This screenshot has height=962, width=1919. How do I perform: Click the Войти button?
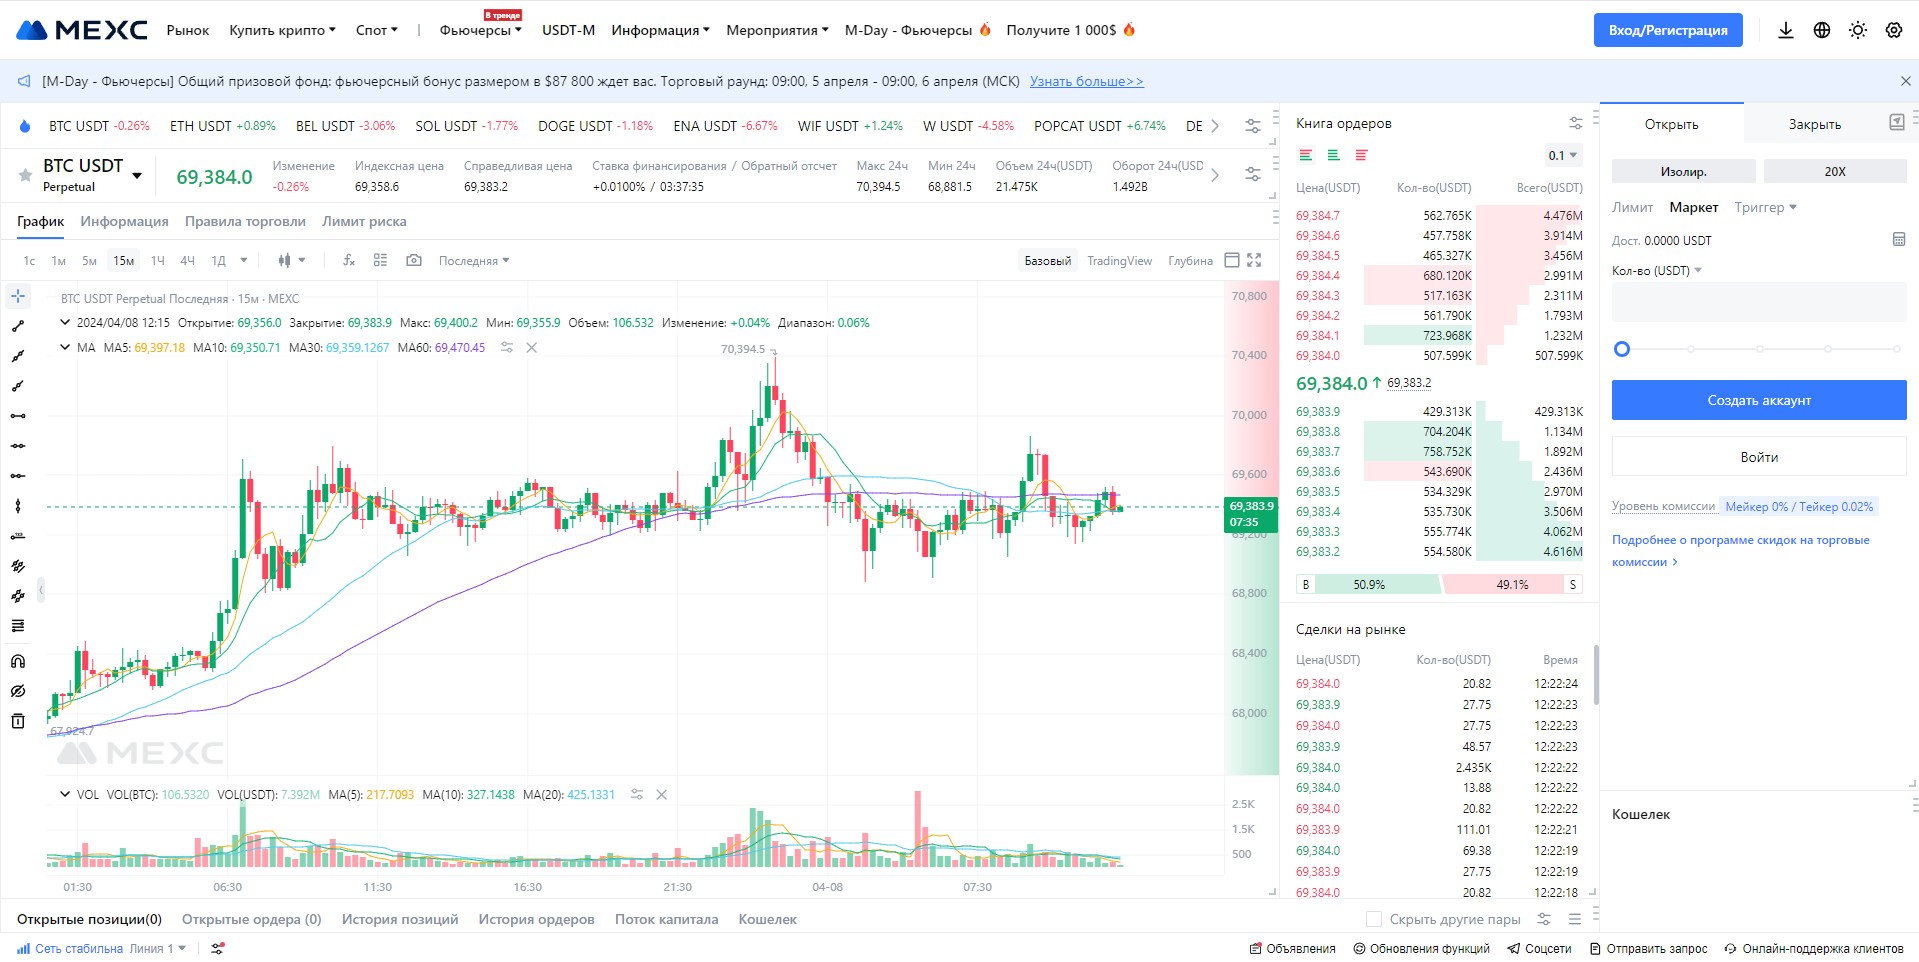1759,457
